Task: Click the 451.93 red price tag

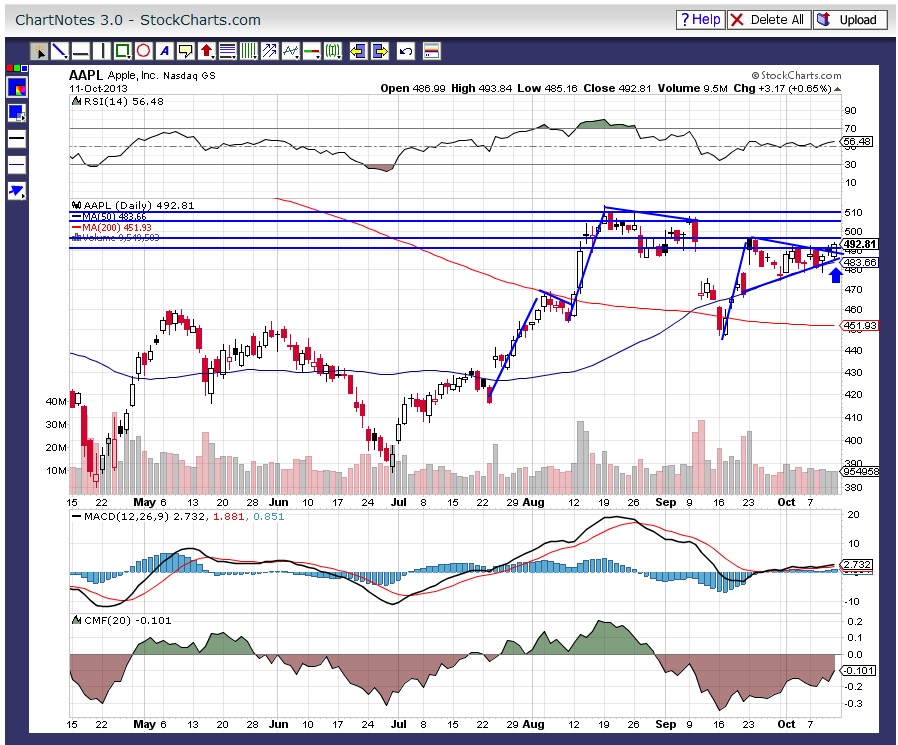Action: pos(860,325)
